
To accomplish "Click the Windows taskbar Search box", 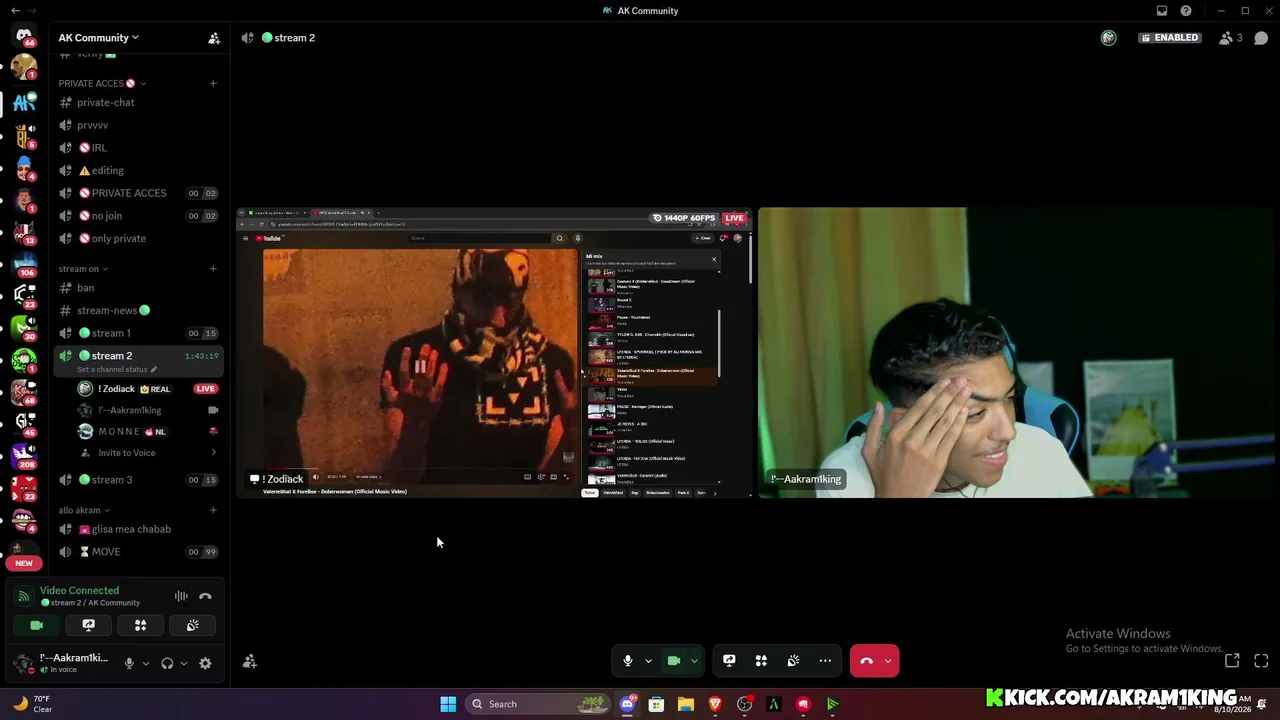I will (x=539, y=704).
